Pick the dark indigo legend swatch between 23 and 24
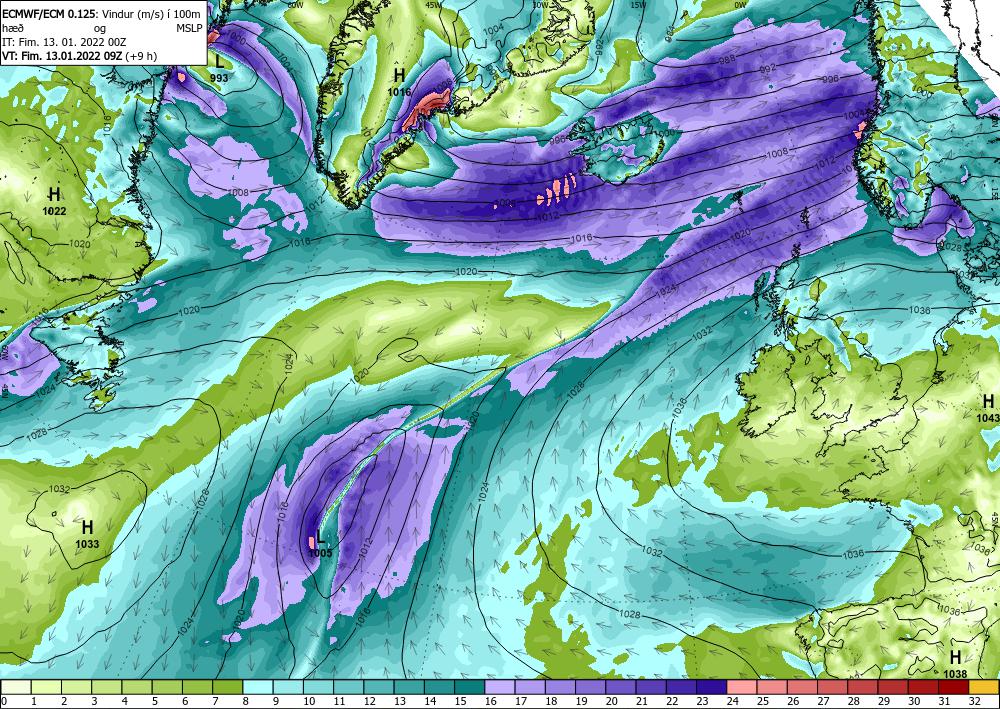 [712, 687]
